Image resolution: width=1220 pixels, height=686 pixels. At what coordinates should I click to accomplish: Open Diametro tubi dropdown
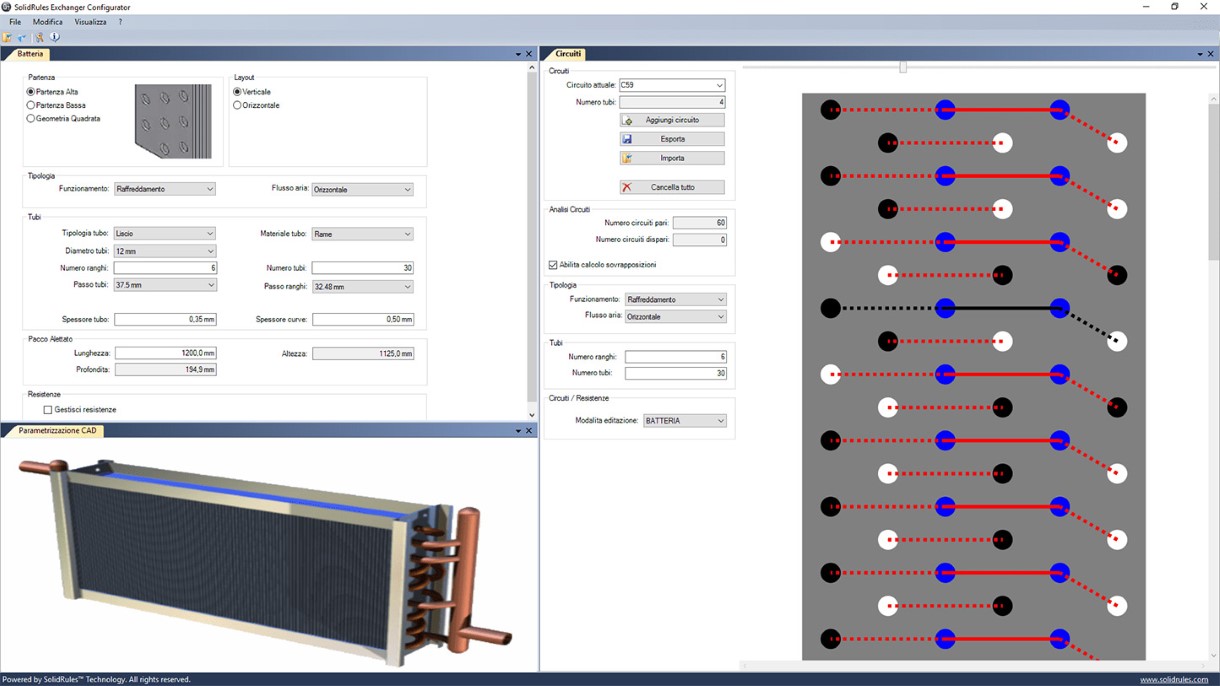click(165, 251)
